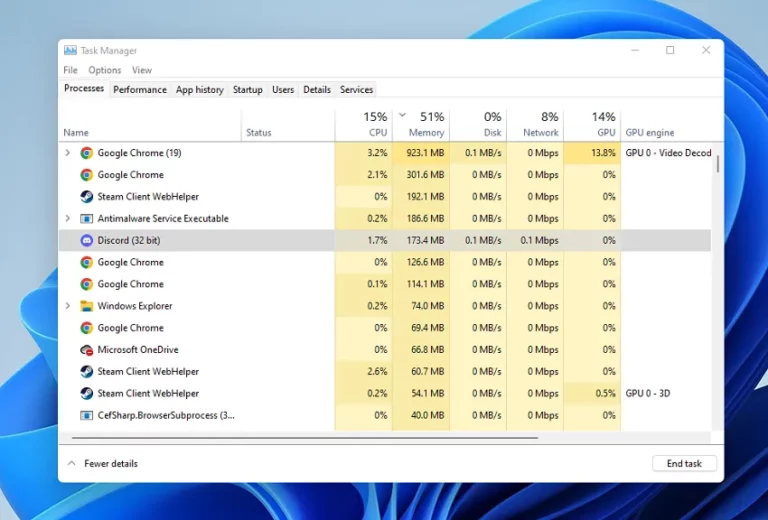Open the Startup tab

pos(247,90)
